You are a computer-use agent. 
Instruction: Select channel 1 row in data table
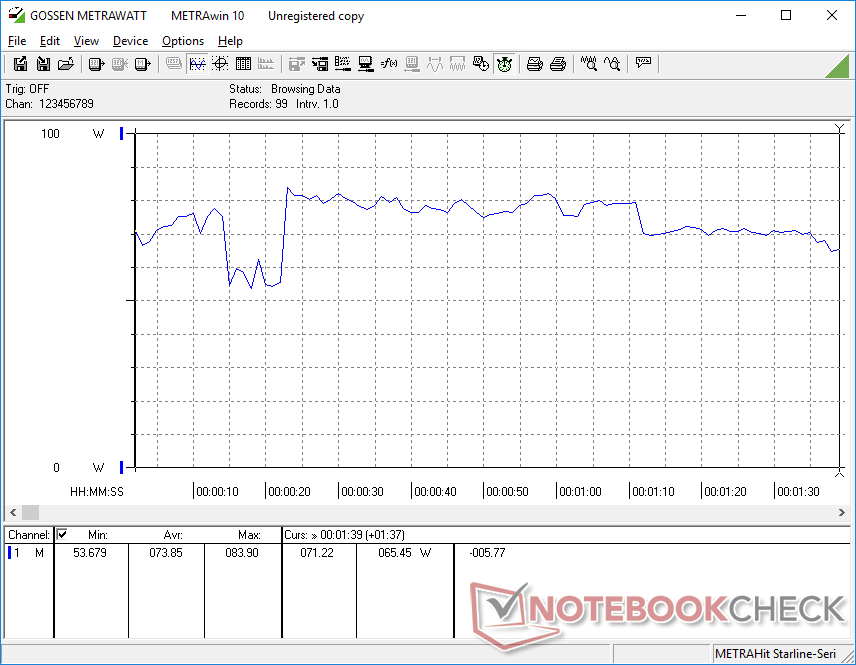pyautogui.click(x=28, y=552)
